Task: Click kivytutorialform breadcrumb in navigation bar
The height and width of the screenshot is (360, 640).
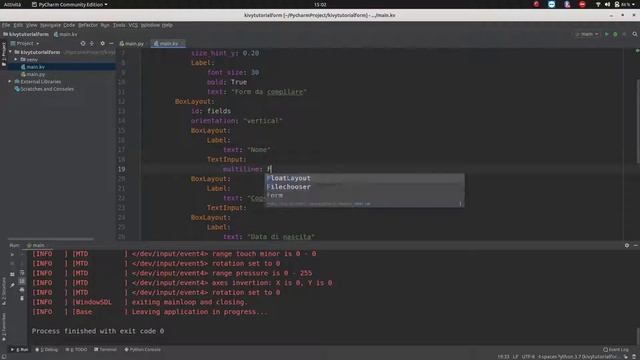Action: point(26,34)
